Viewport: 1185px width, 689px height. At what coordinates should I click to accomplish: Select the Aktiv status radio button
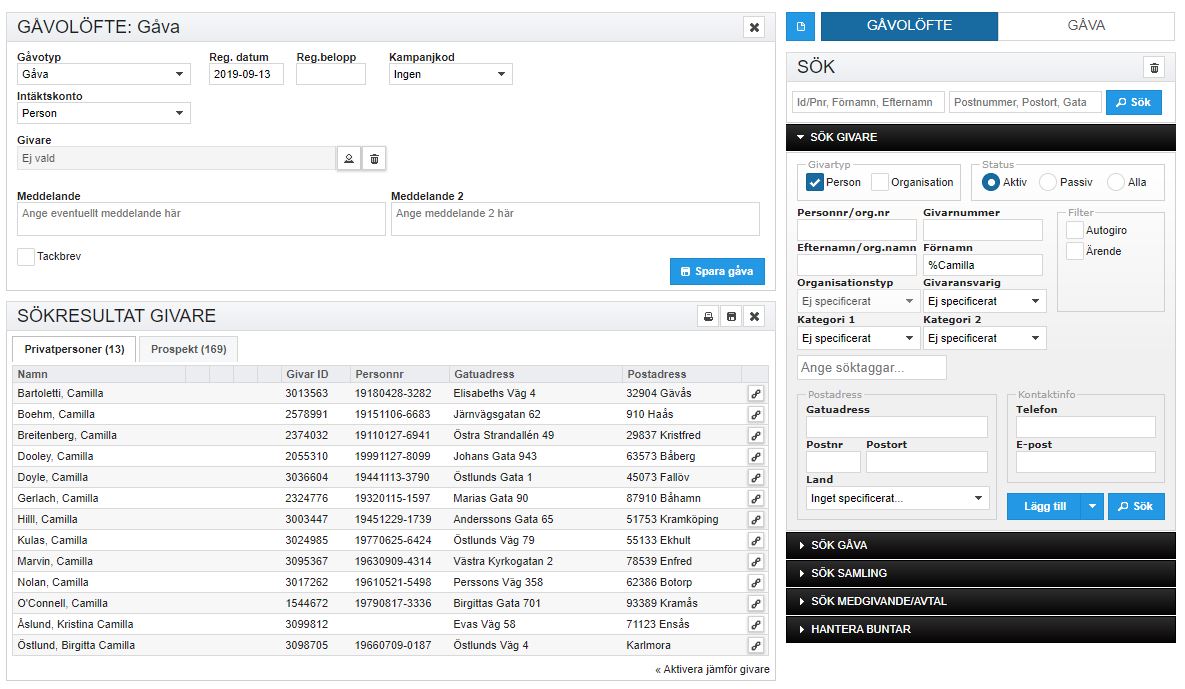point(991,182)
